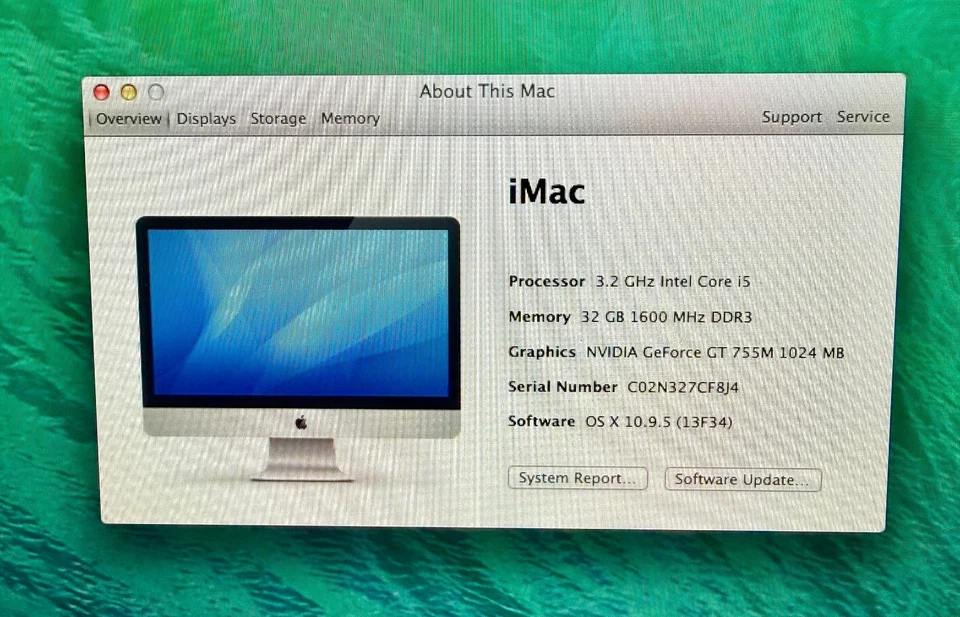960x617 pixels.
Task: Run Software Update
Action: [x=742, y=479]
